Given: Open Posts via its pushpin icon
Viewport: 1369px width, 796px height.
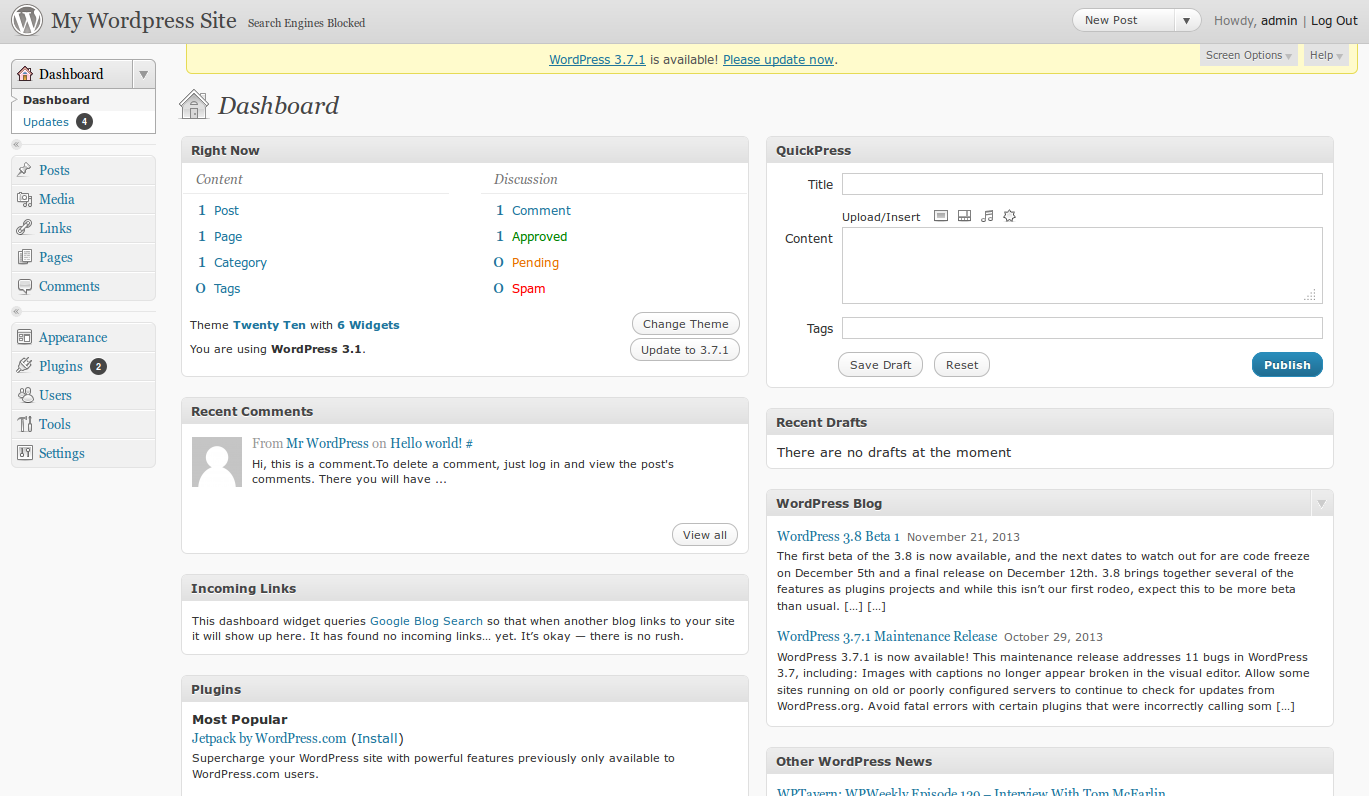Looking at the screenshot, I should point(25,170).
